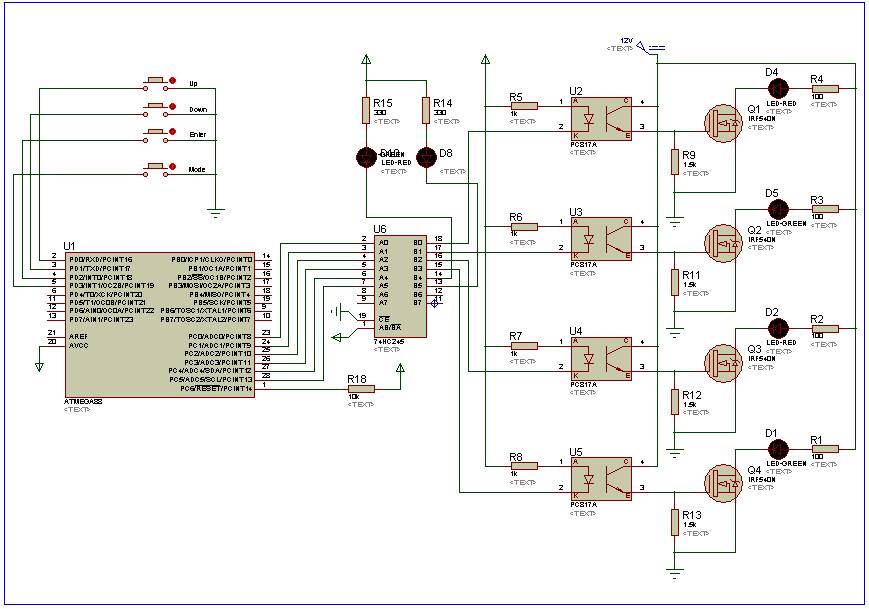The width and height of the screenshot is (869, 609).
Task: Select LED D2 symbol
Action: pos(778,328)
